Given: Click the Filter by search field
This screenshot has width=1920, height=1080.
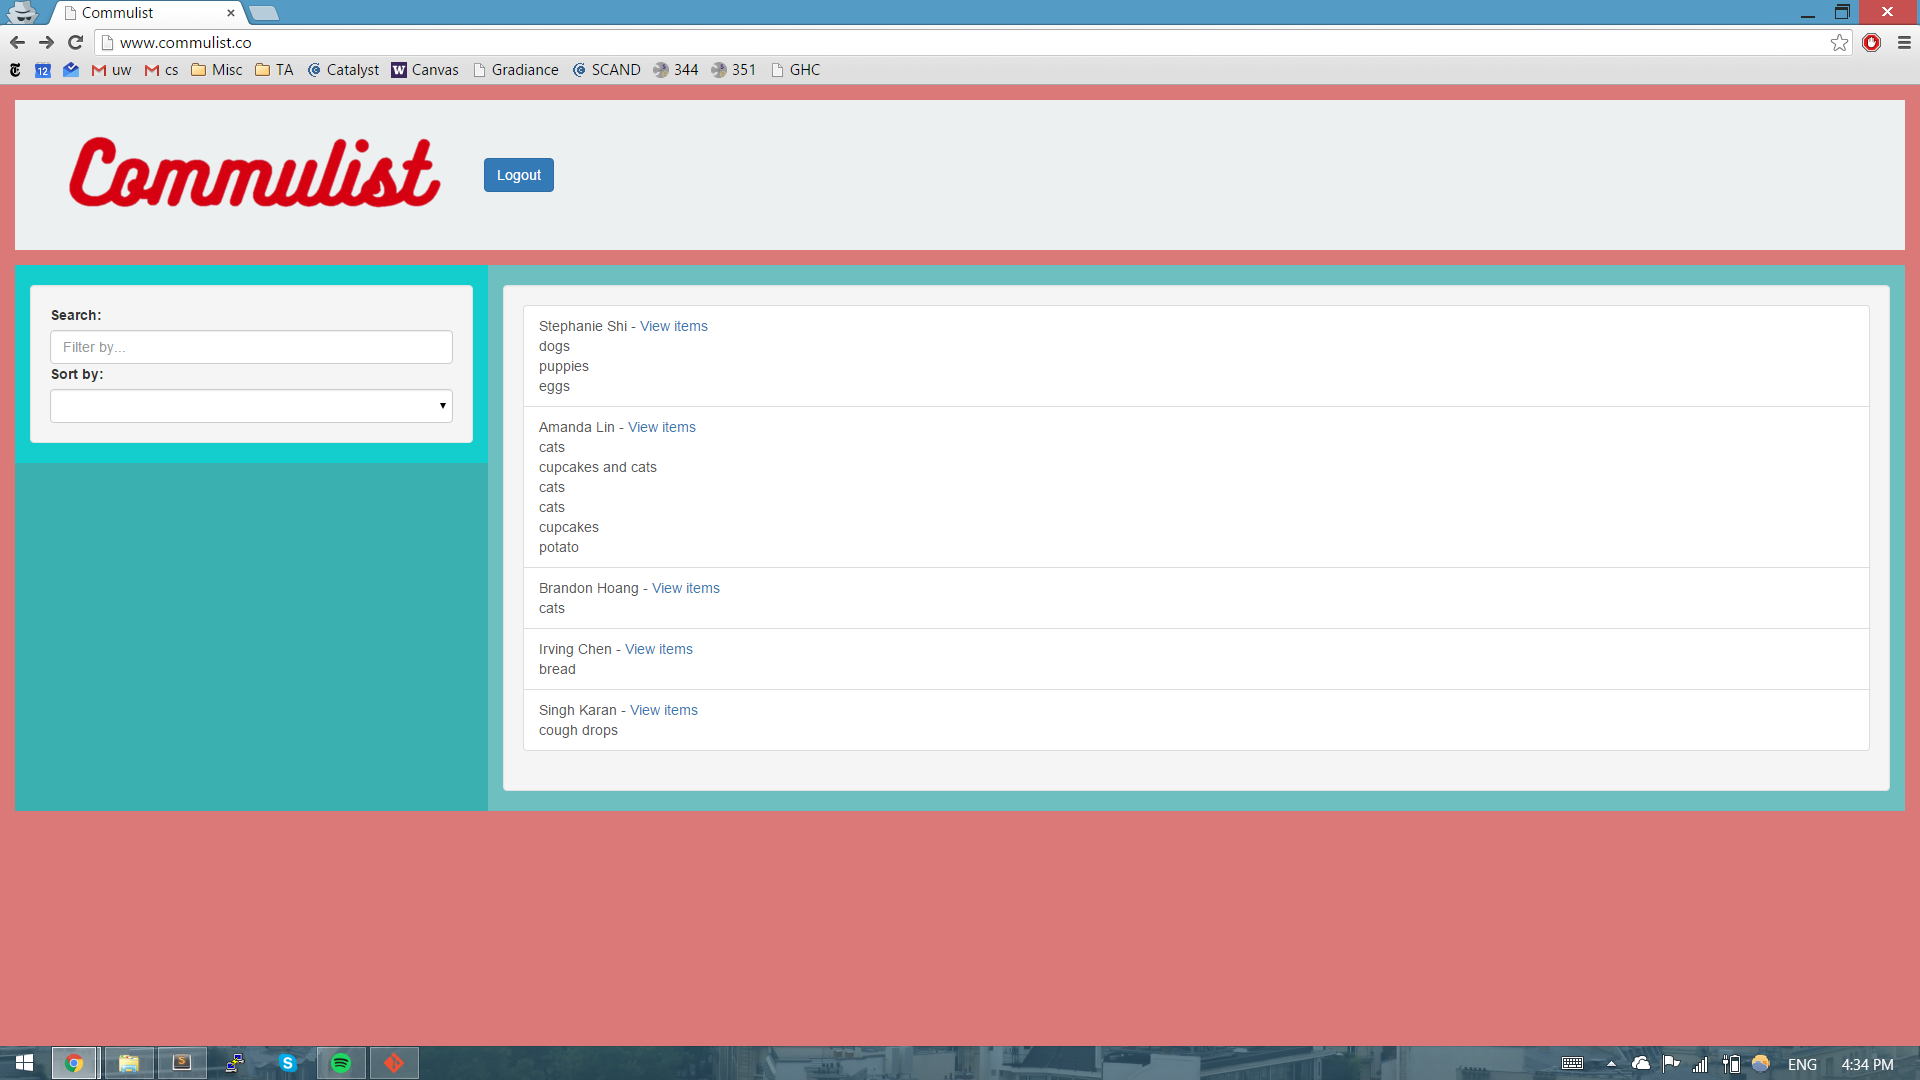Looking at the screenshot, I should [251, 347].
